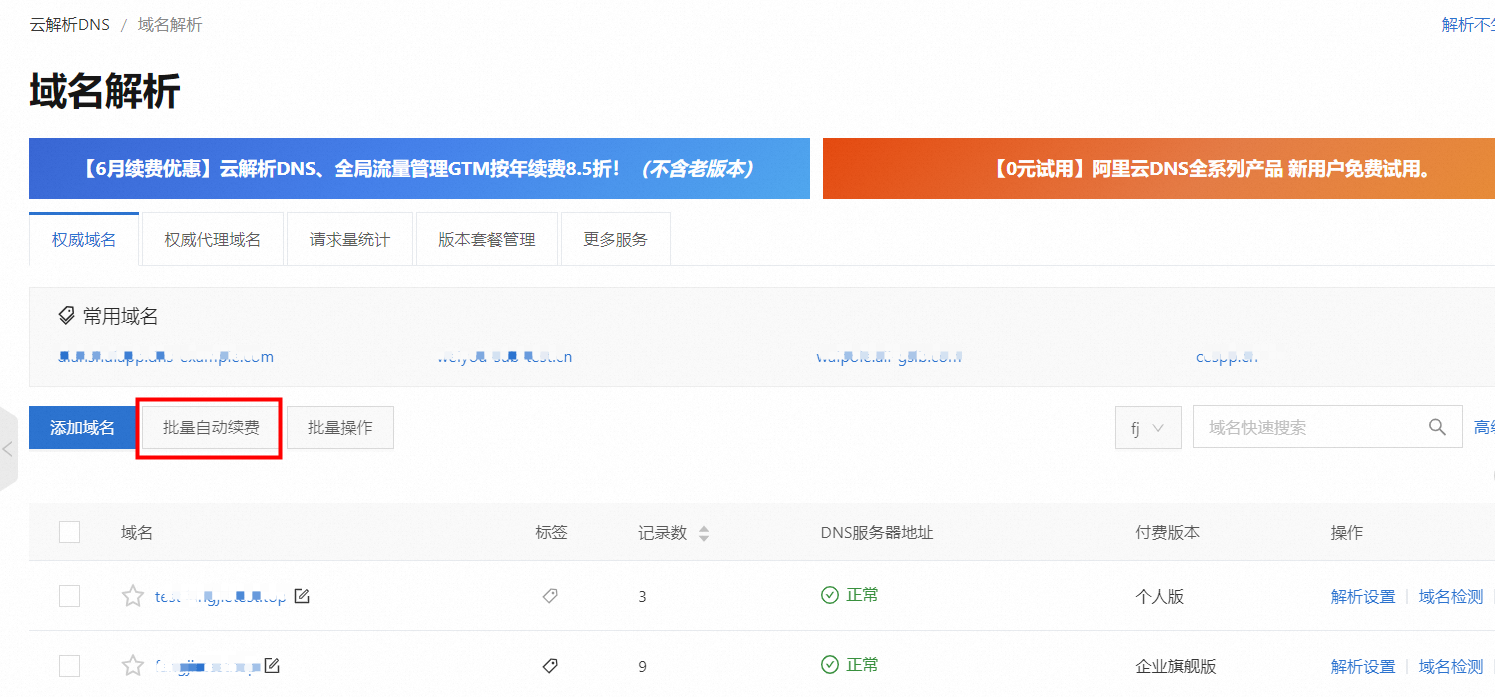The image size is (1495, 697).
Task: Tick the select-all checkbox in table header
Action: pyautogui.click(x=69, y=532)
